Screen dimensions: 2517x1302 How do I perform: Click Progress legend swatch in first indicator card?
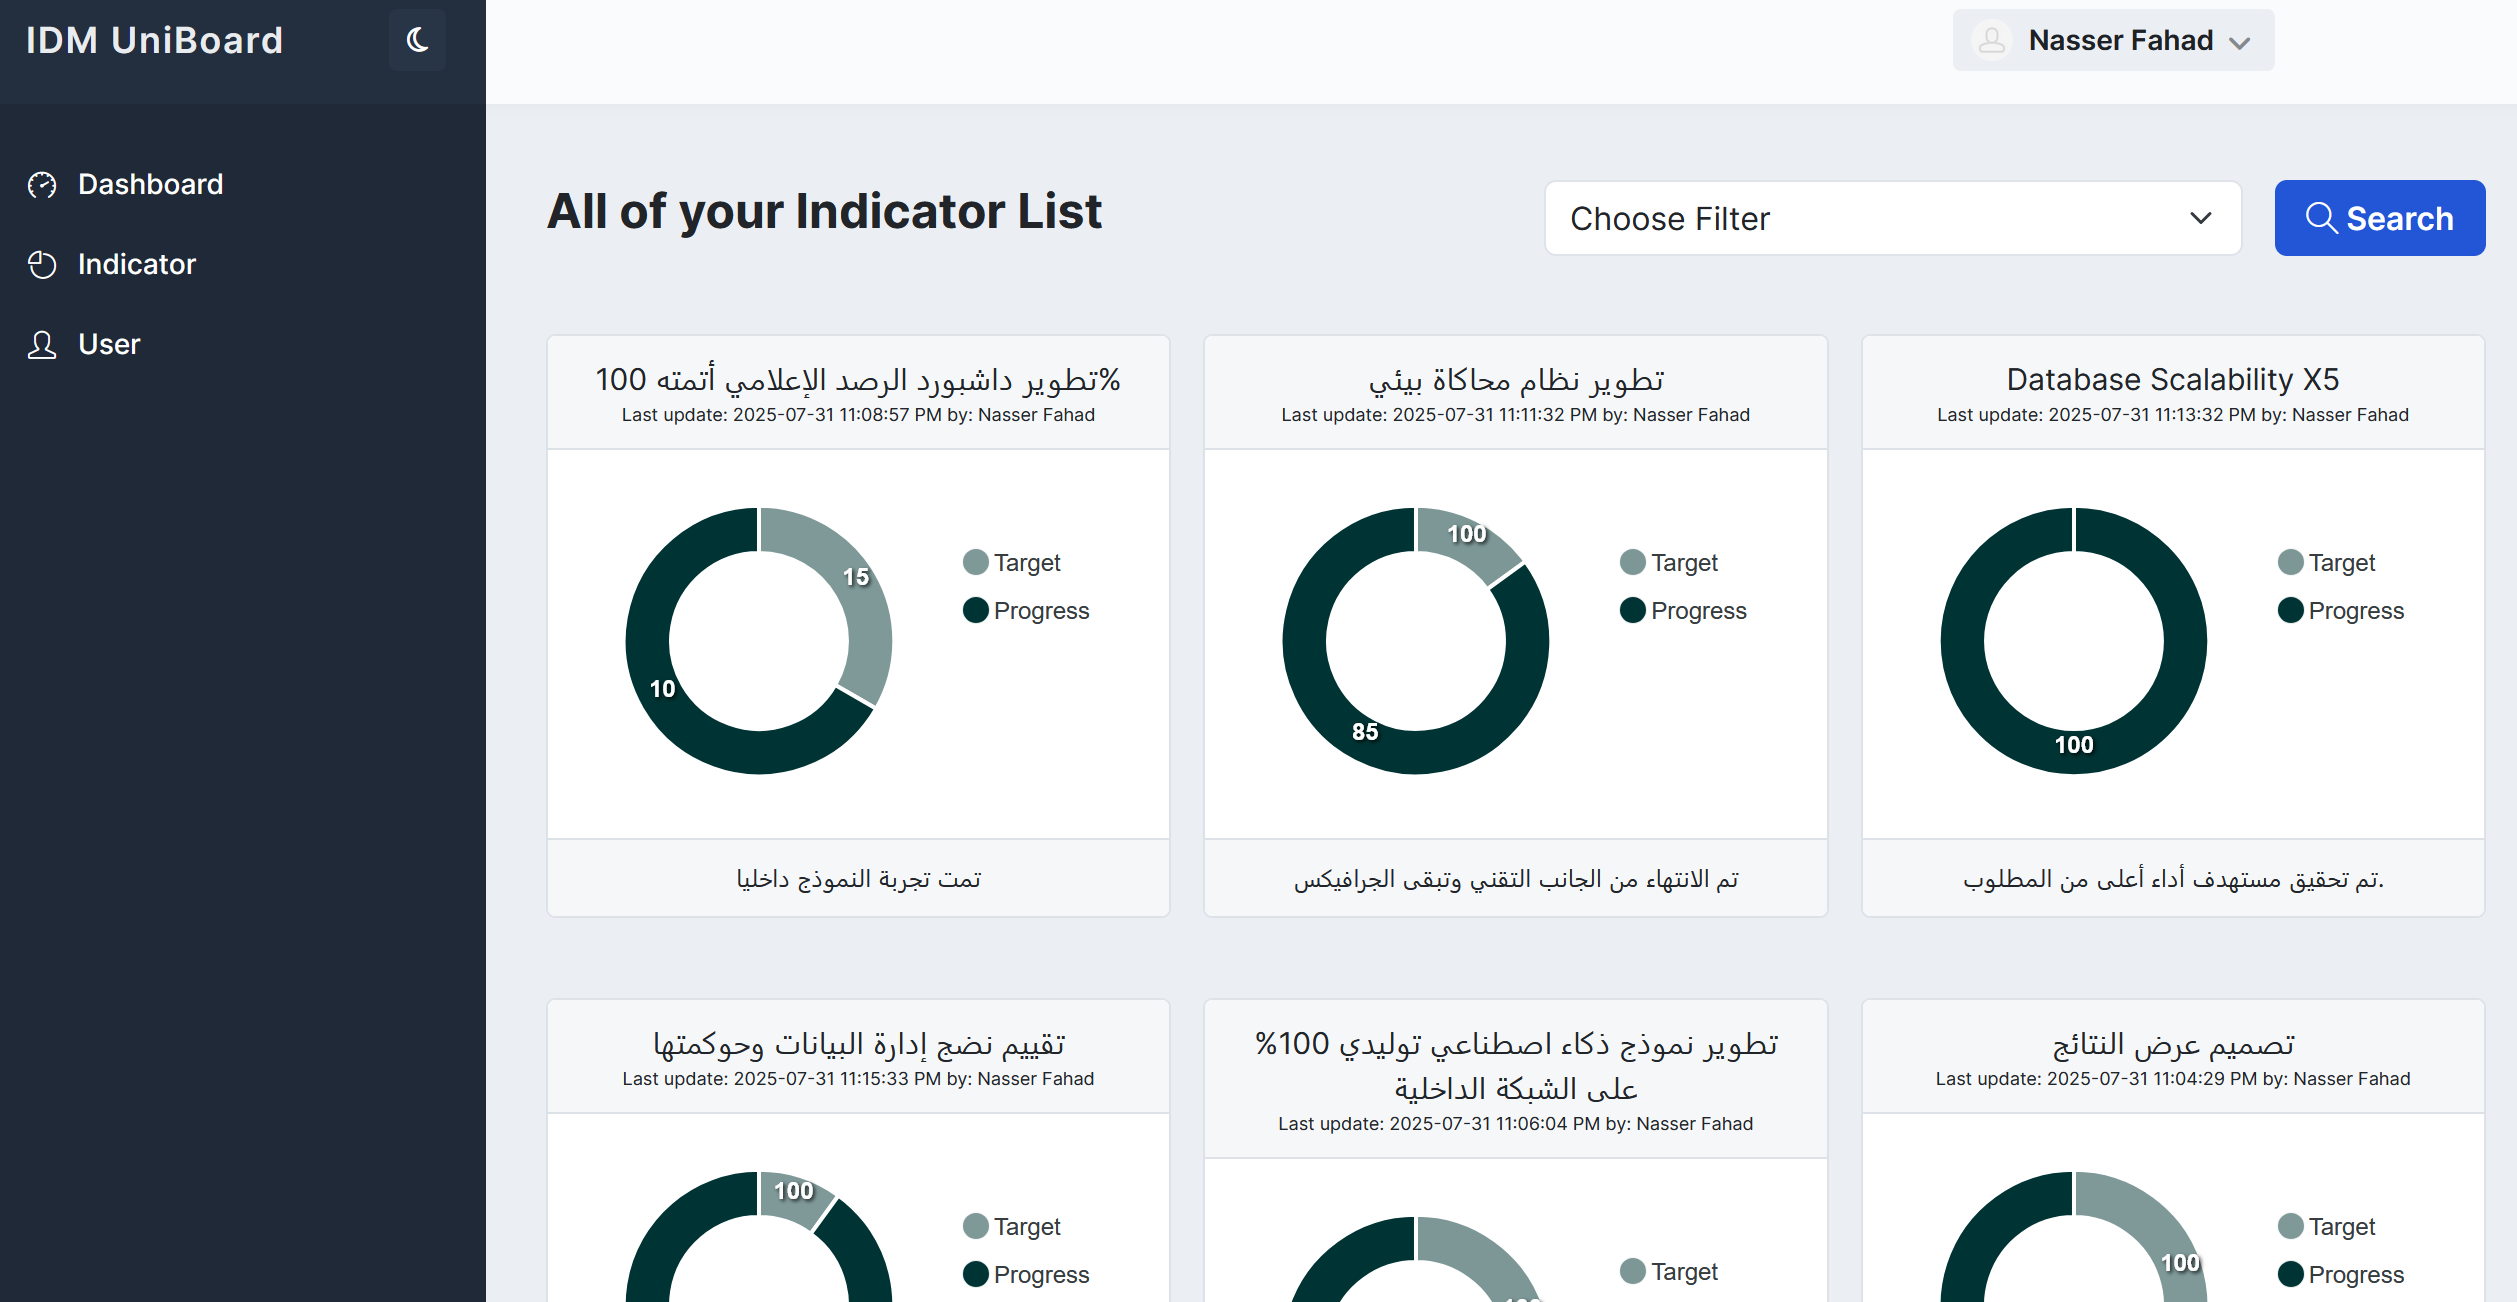coord(976,611)
